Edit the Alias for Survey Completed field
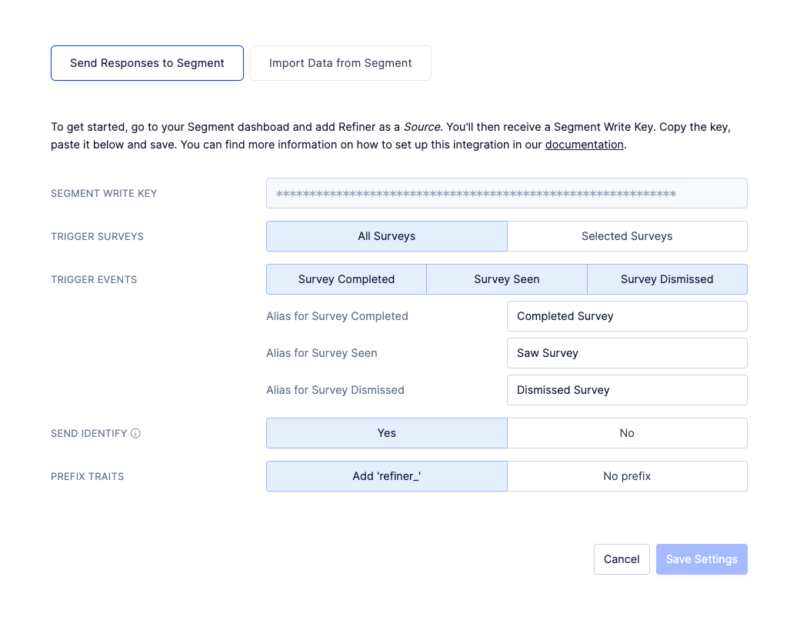Viewport: 800px width, 620px height. (x=627, y=316)
